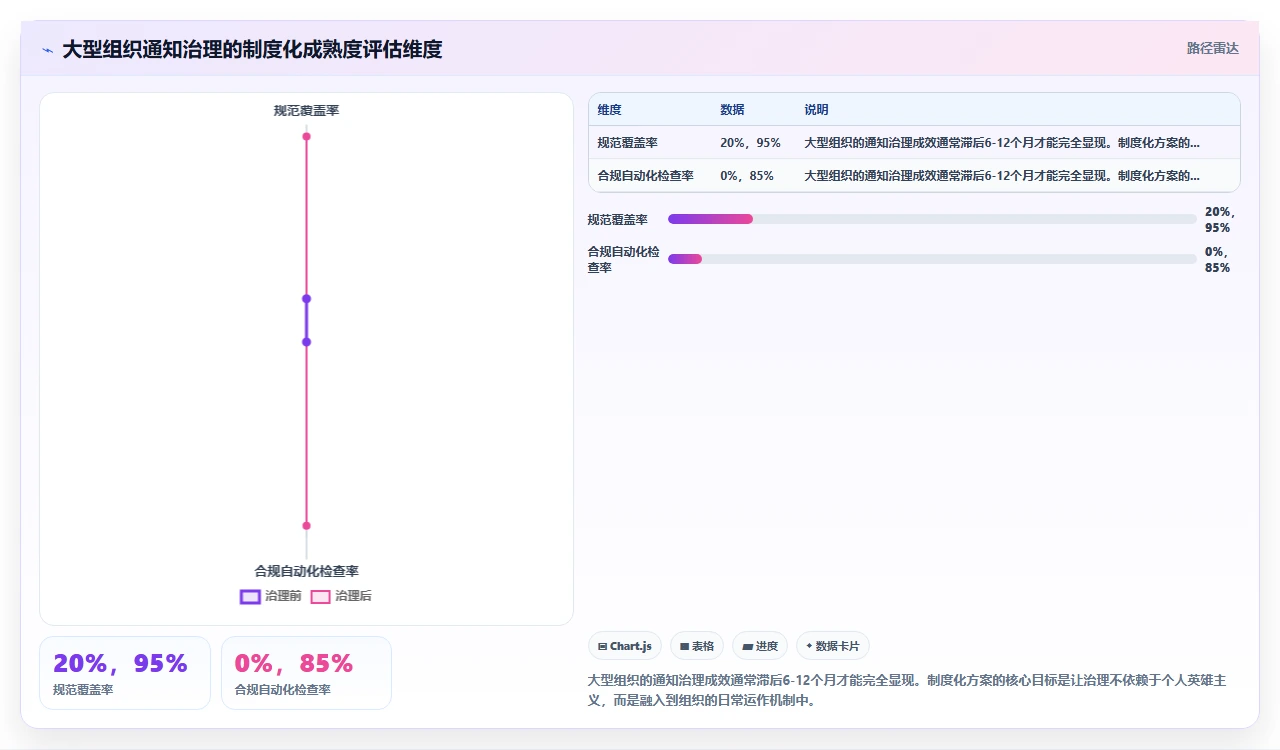This screenshot has height=750, width=1280.
Task: Click the 0%, 85% value beside the progress bar
Action: tap(1219, 259)
